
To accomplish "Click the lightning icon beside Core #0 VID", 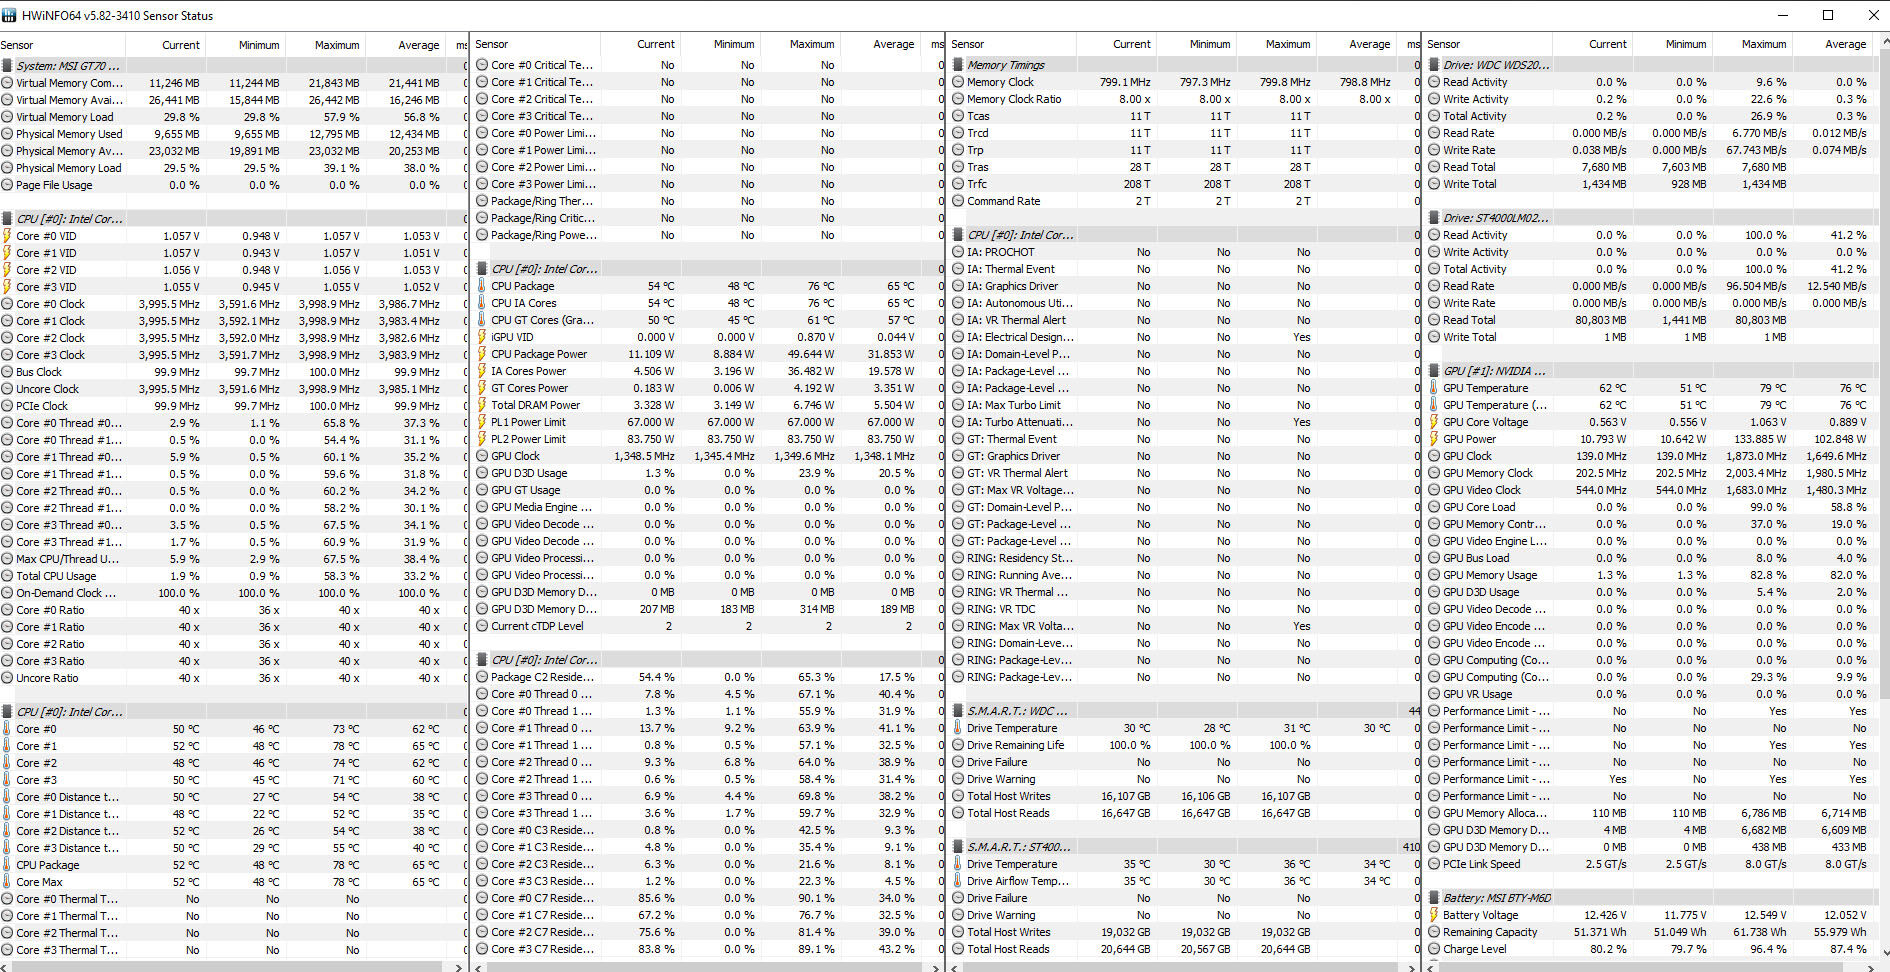I will [7, 236].
